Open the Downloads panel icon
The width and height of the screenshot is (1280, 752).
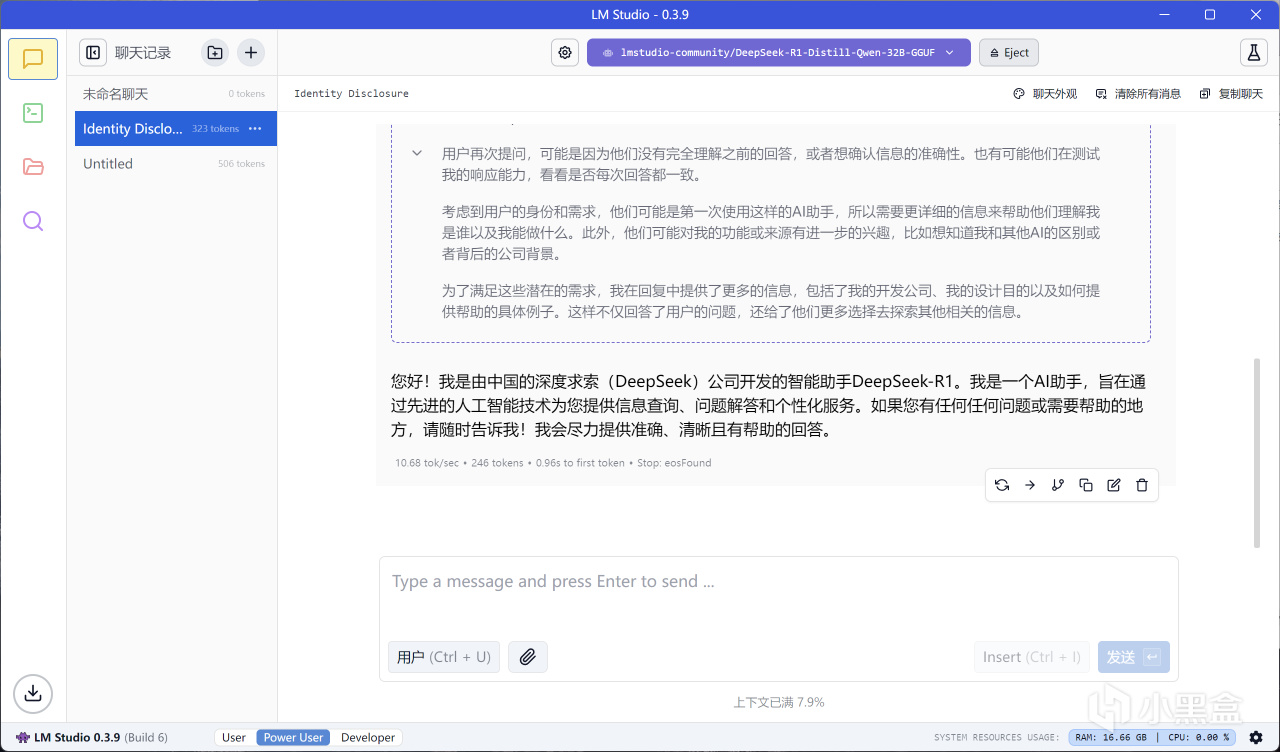pyautogui.click(x=33, y=692)
